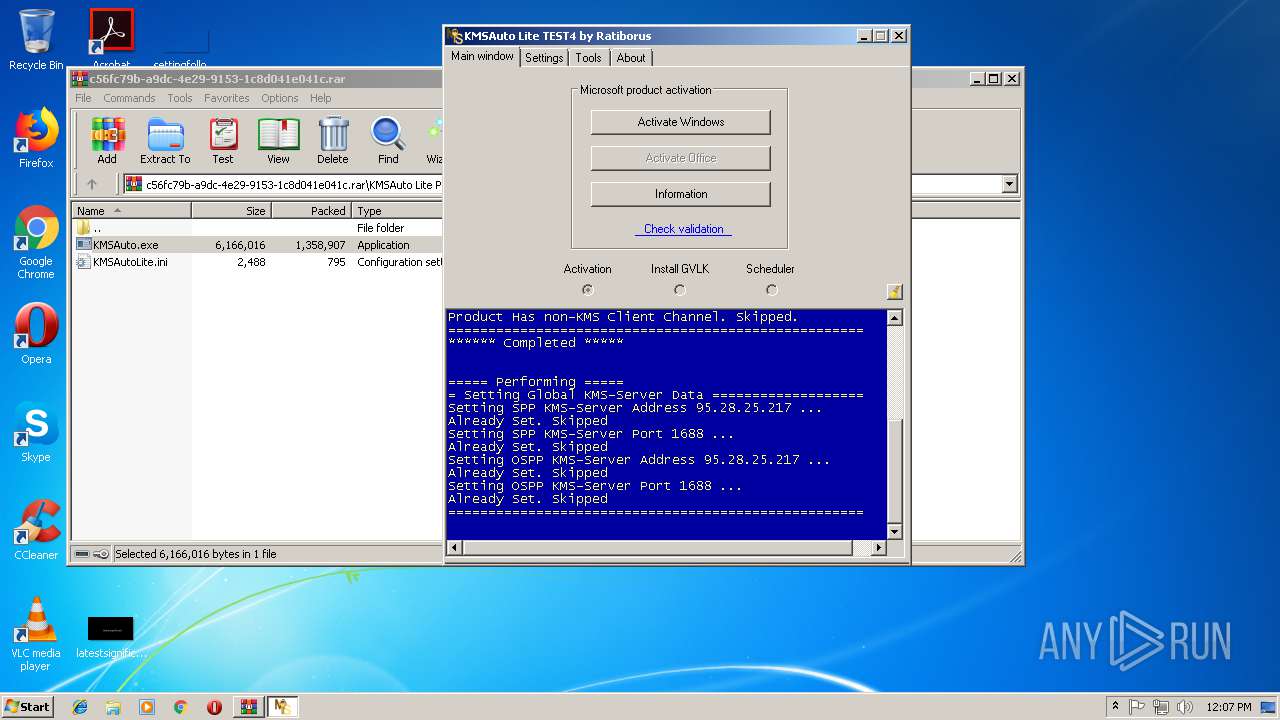Select the Scheduler radio button
The image size is (1280, 720).
771,290
